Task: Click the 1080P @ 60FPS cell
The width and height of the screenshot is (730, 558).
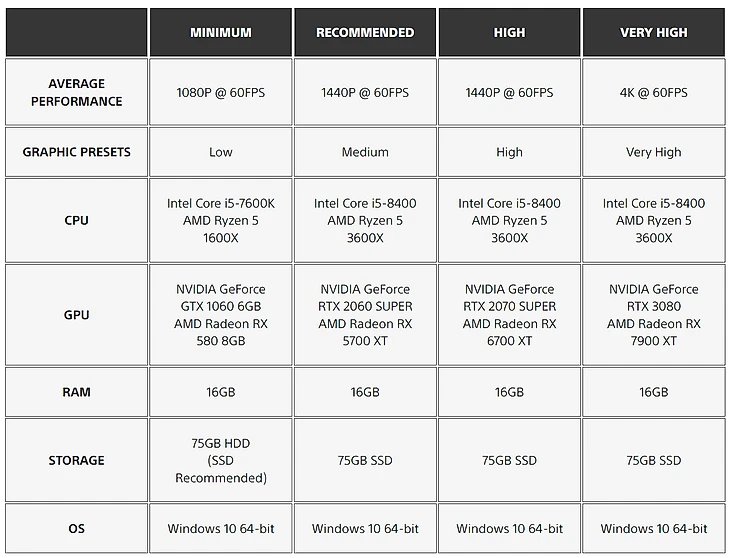Action: tap(220, 92)
